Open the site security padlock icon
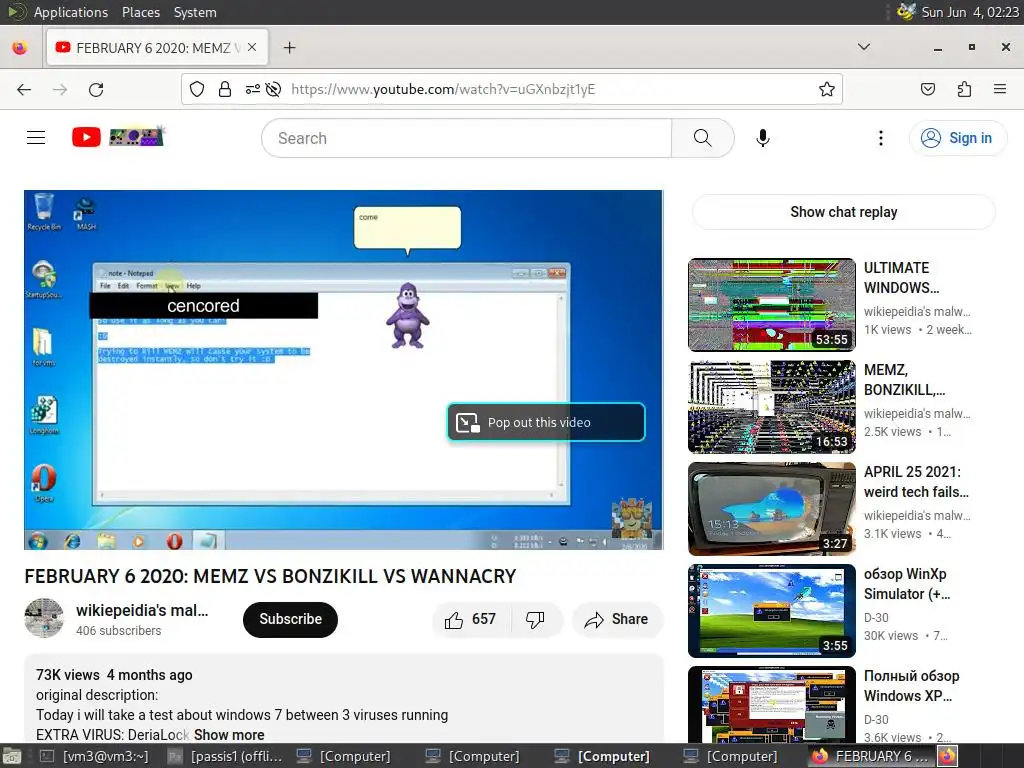Image resolution: width=1024 pixels, height=768 pixels. 225,89
